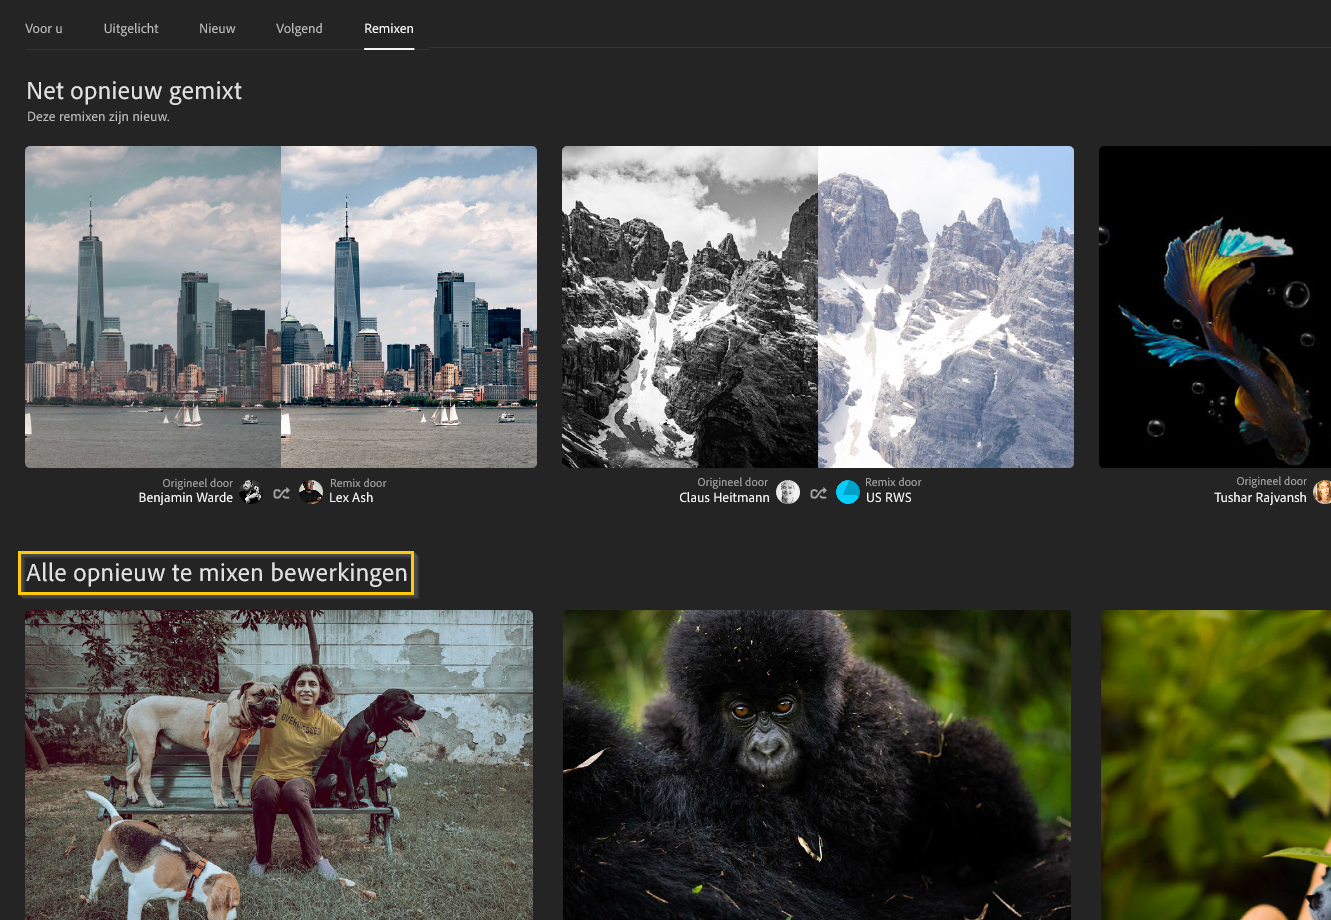Screen dimensions: 1331x920
Task: Click 'Deze remixen zijn nieuw.' subtitle
Action: pos(98,117)
